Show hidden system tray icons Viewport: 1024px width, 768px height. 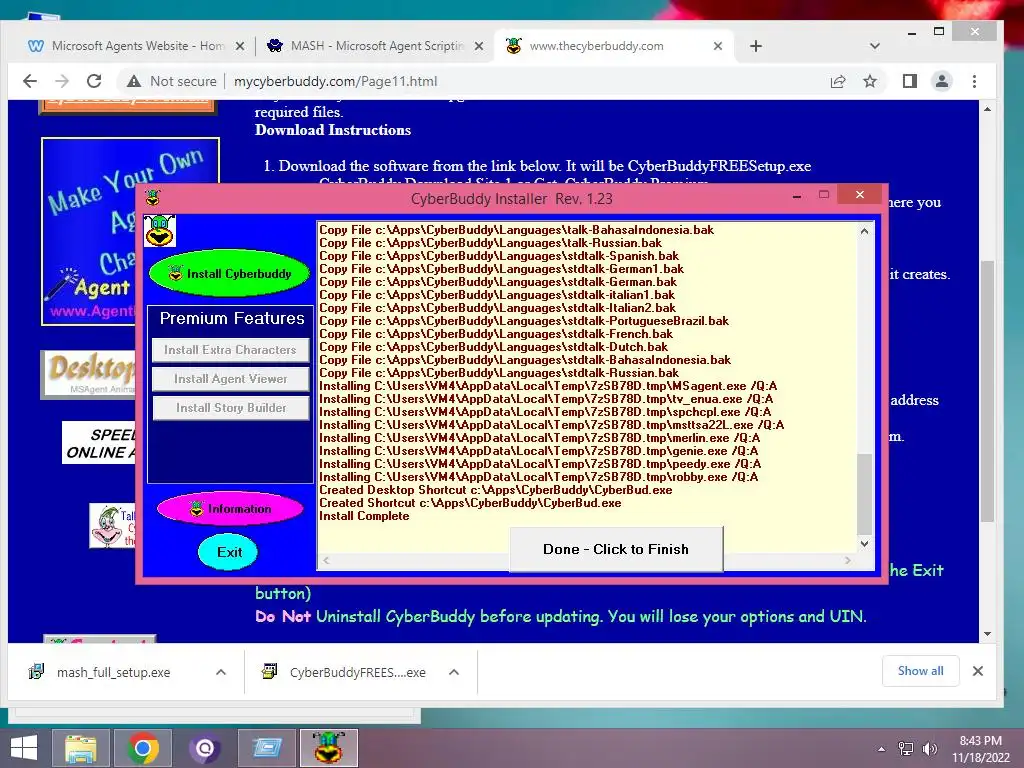[882, 749]
